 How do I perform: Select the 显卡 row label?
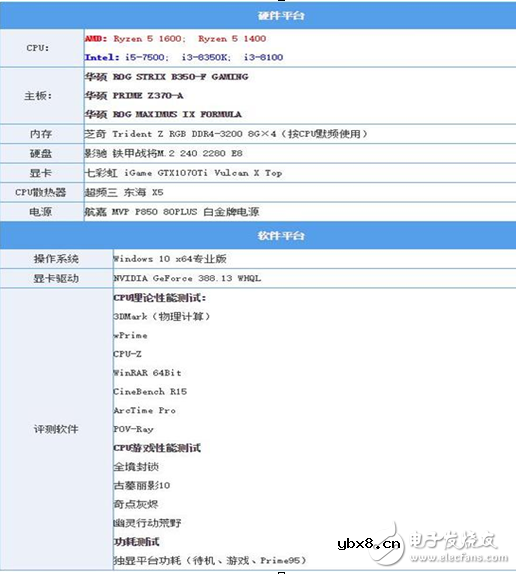[x=41, y=173]
